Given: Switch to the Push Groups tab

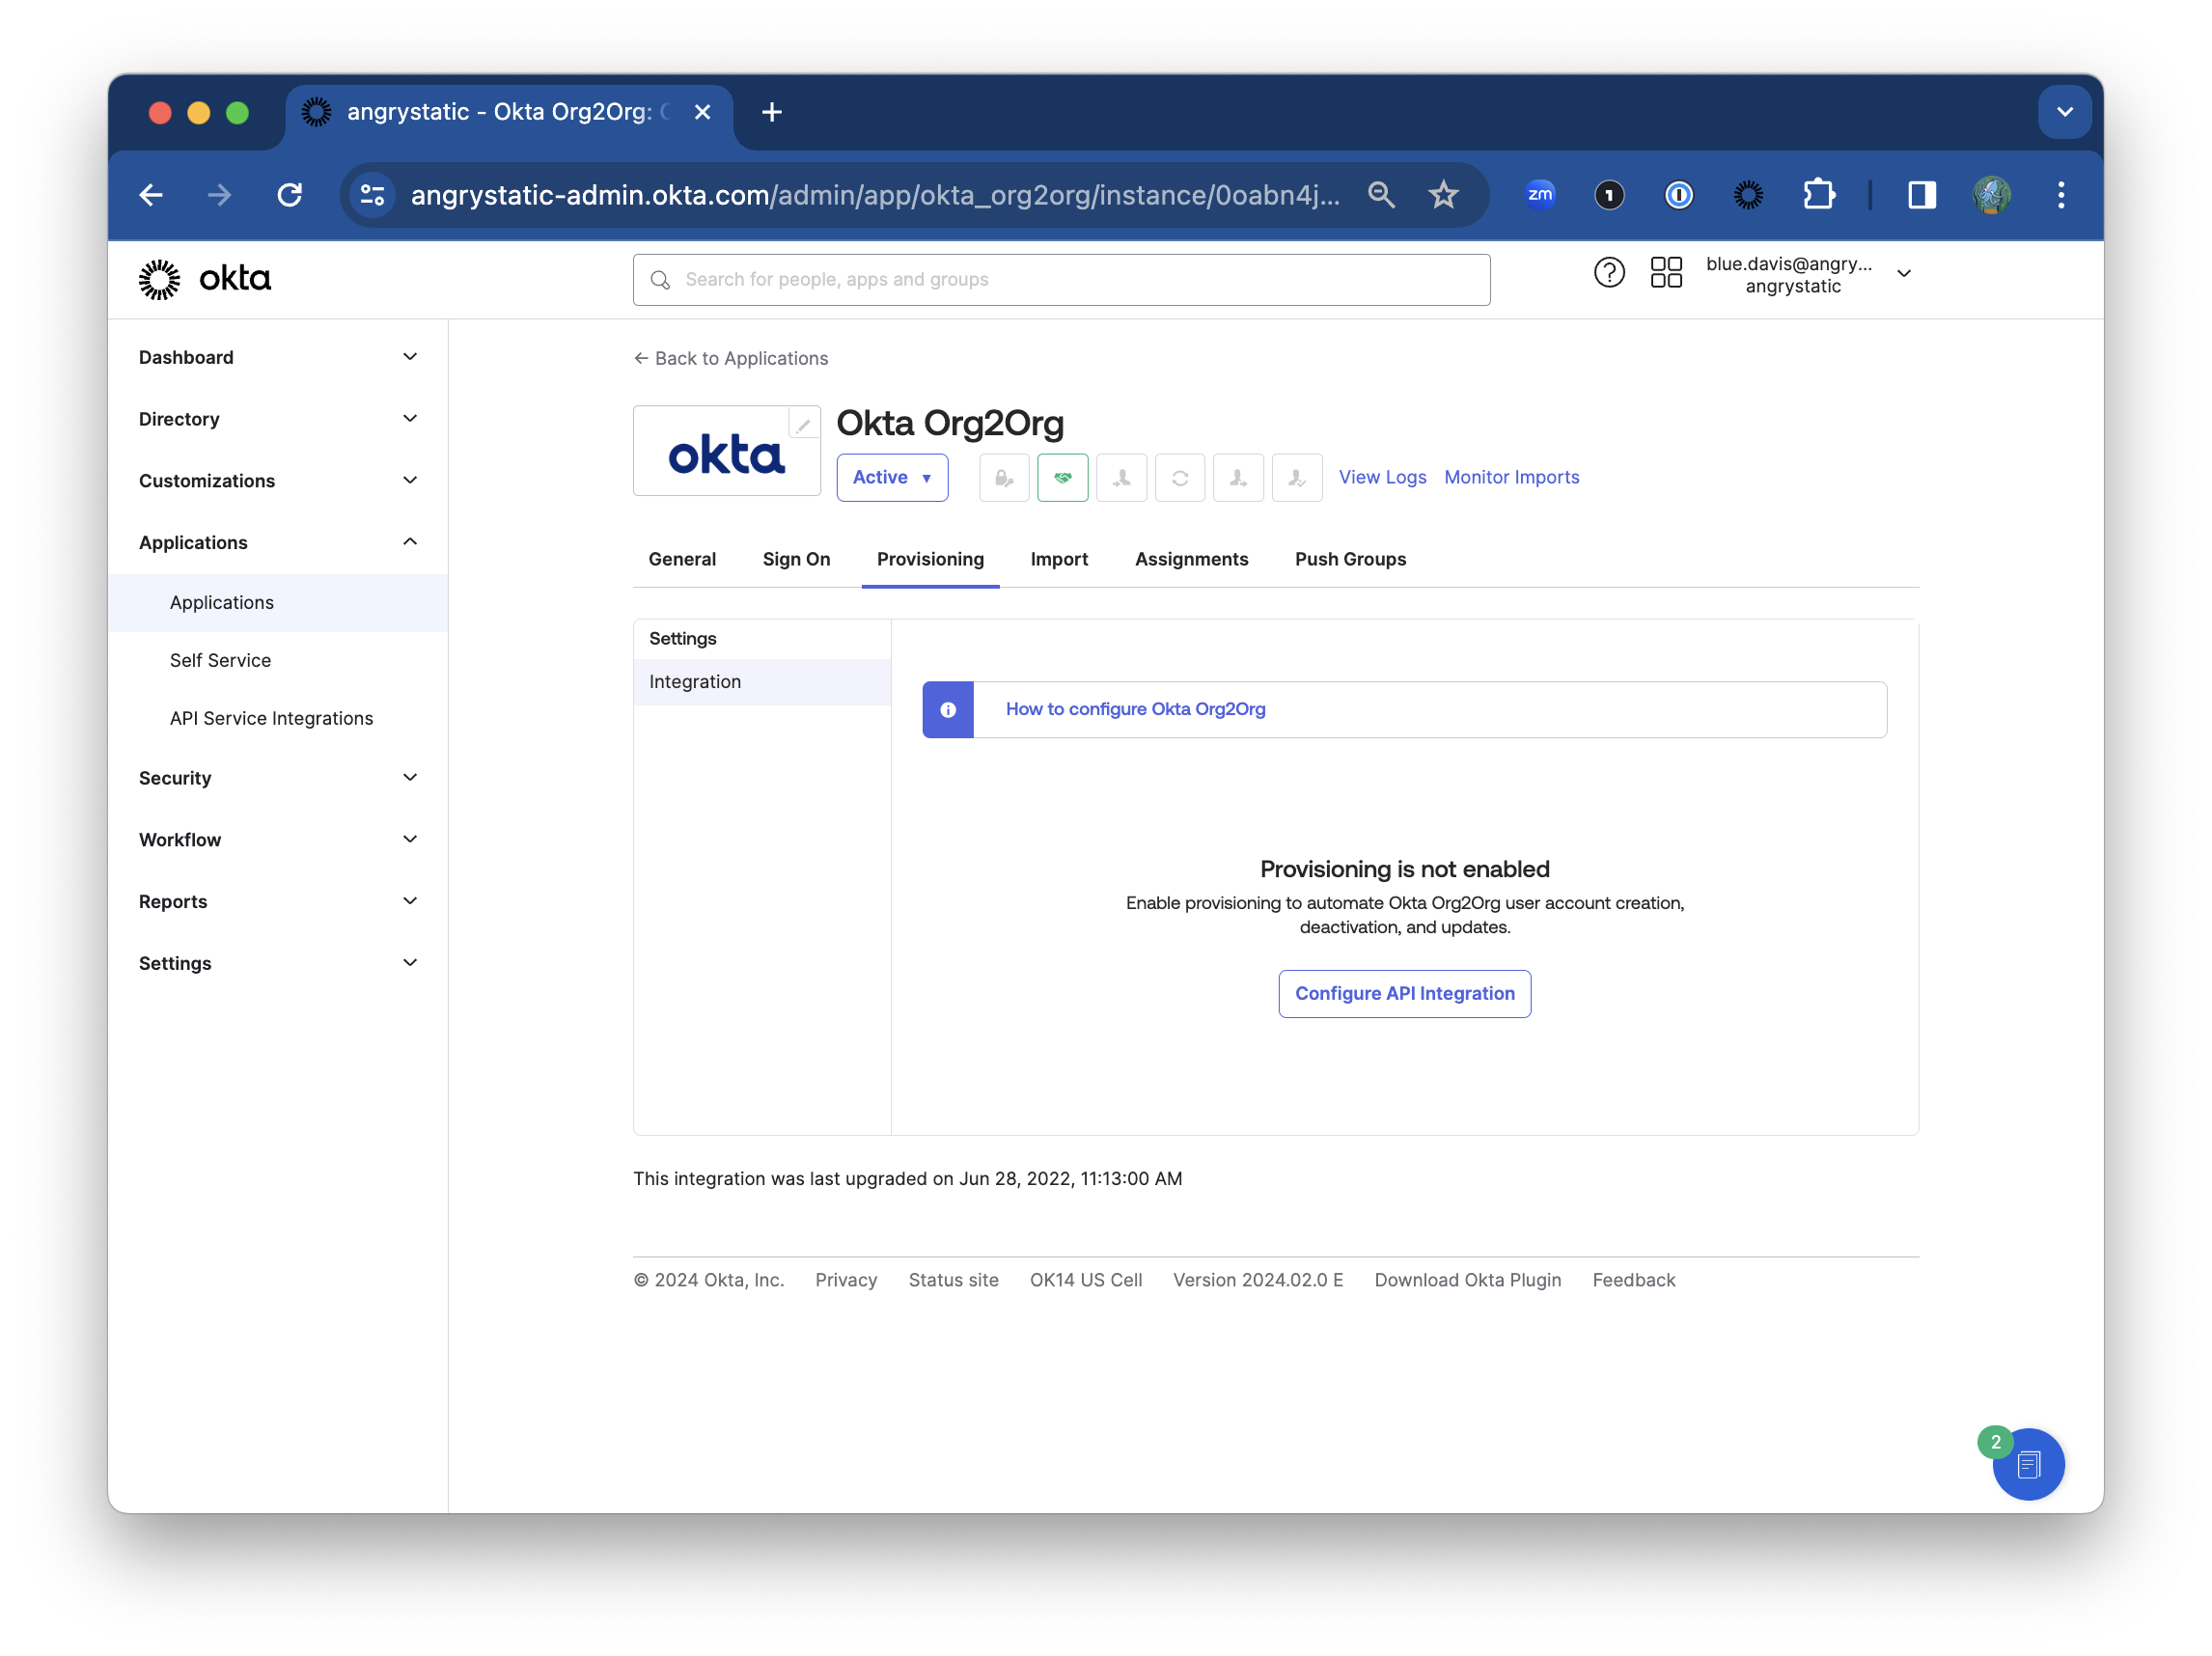Looking at the screenshot, I should (1350, 559).
